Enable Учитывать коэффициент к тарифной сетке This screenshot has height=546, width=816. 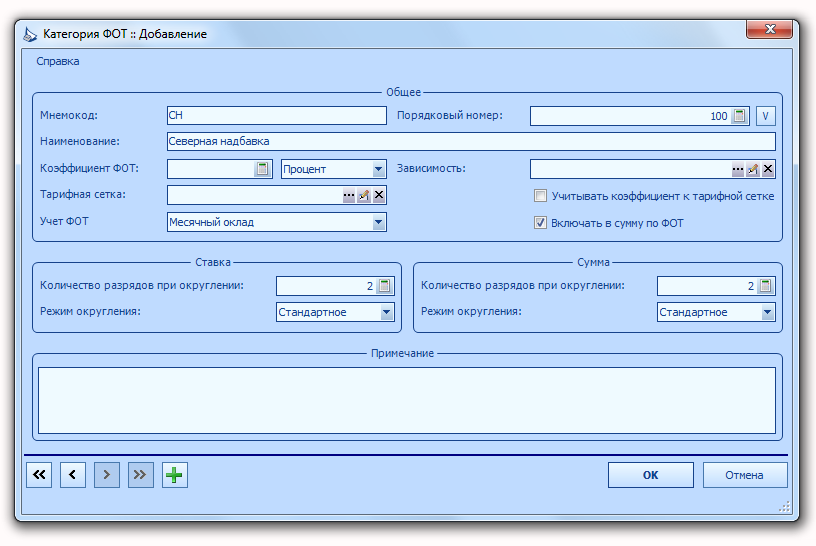click(x=540, y=196)
